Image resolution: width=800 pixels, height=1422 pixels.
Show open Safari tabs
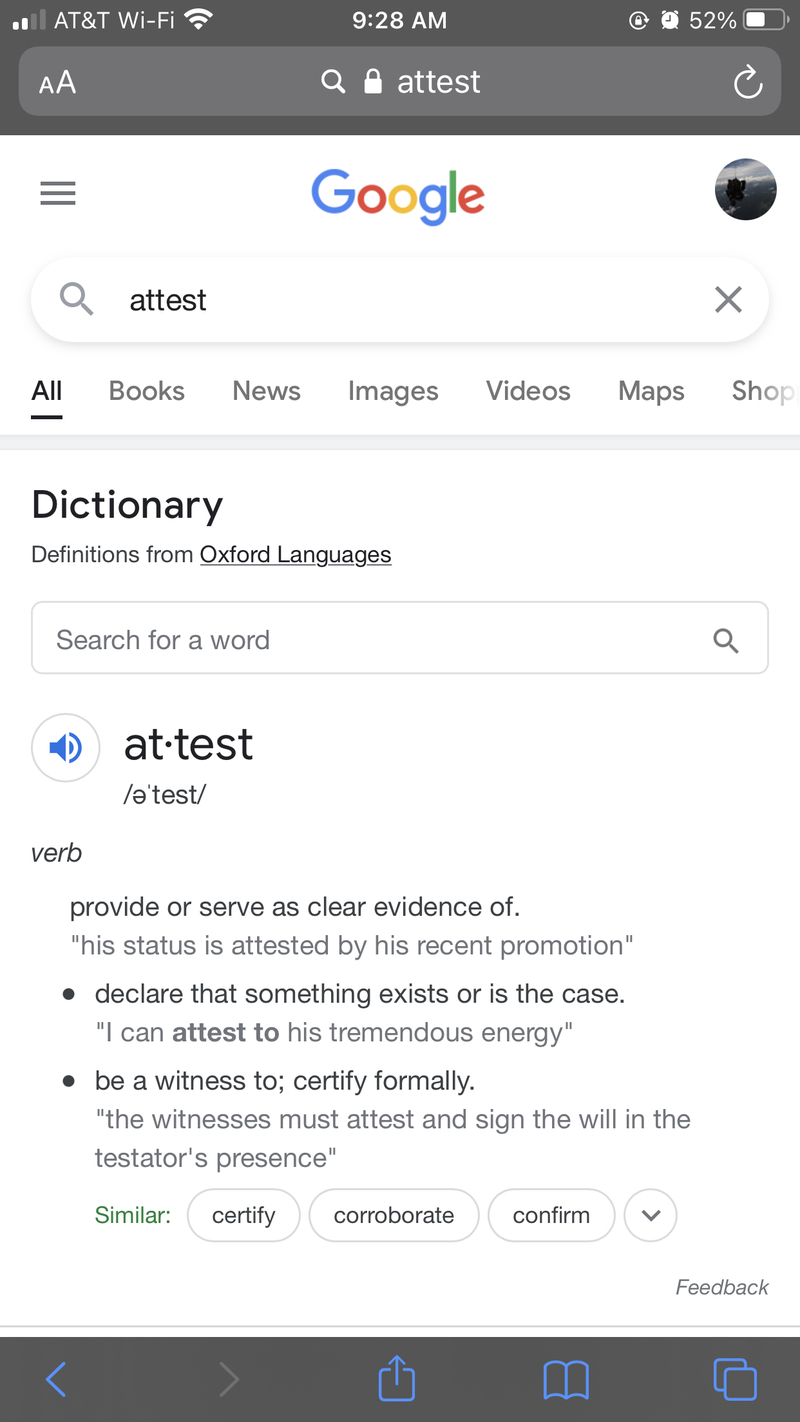click(x=734, y=1380)
